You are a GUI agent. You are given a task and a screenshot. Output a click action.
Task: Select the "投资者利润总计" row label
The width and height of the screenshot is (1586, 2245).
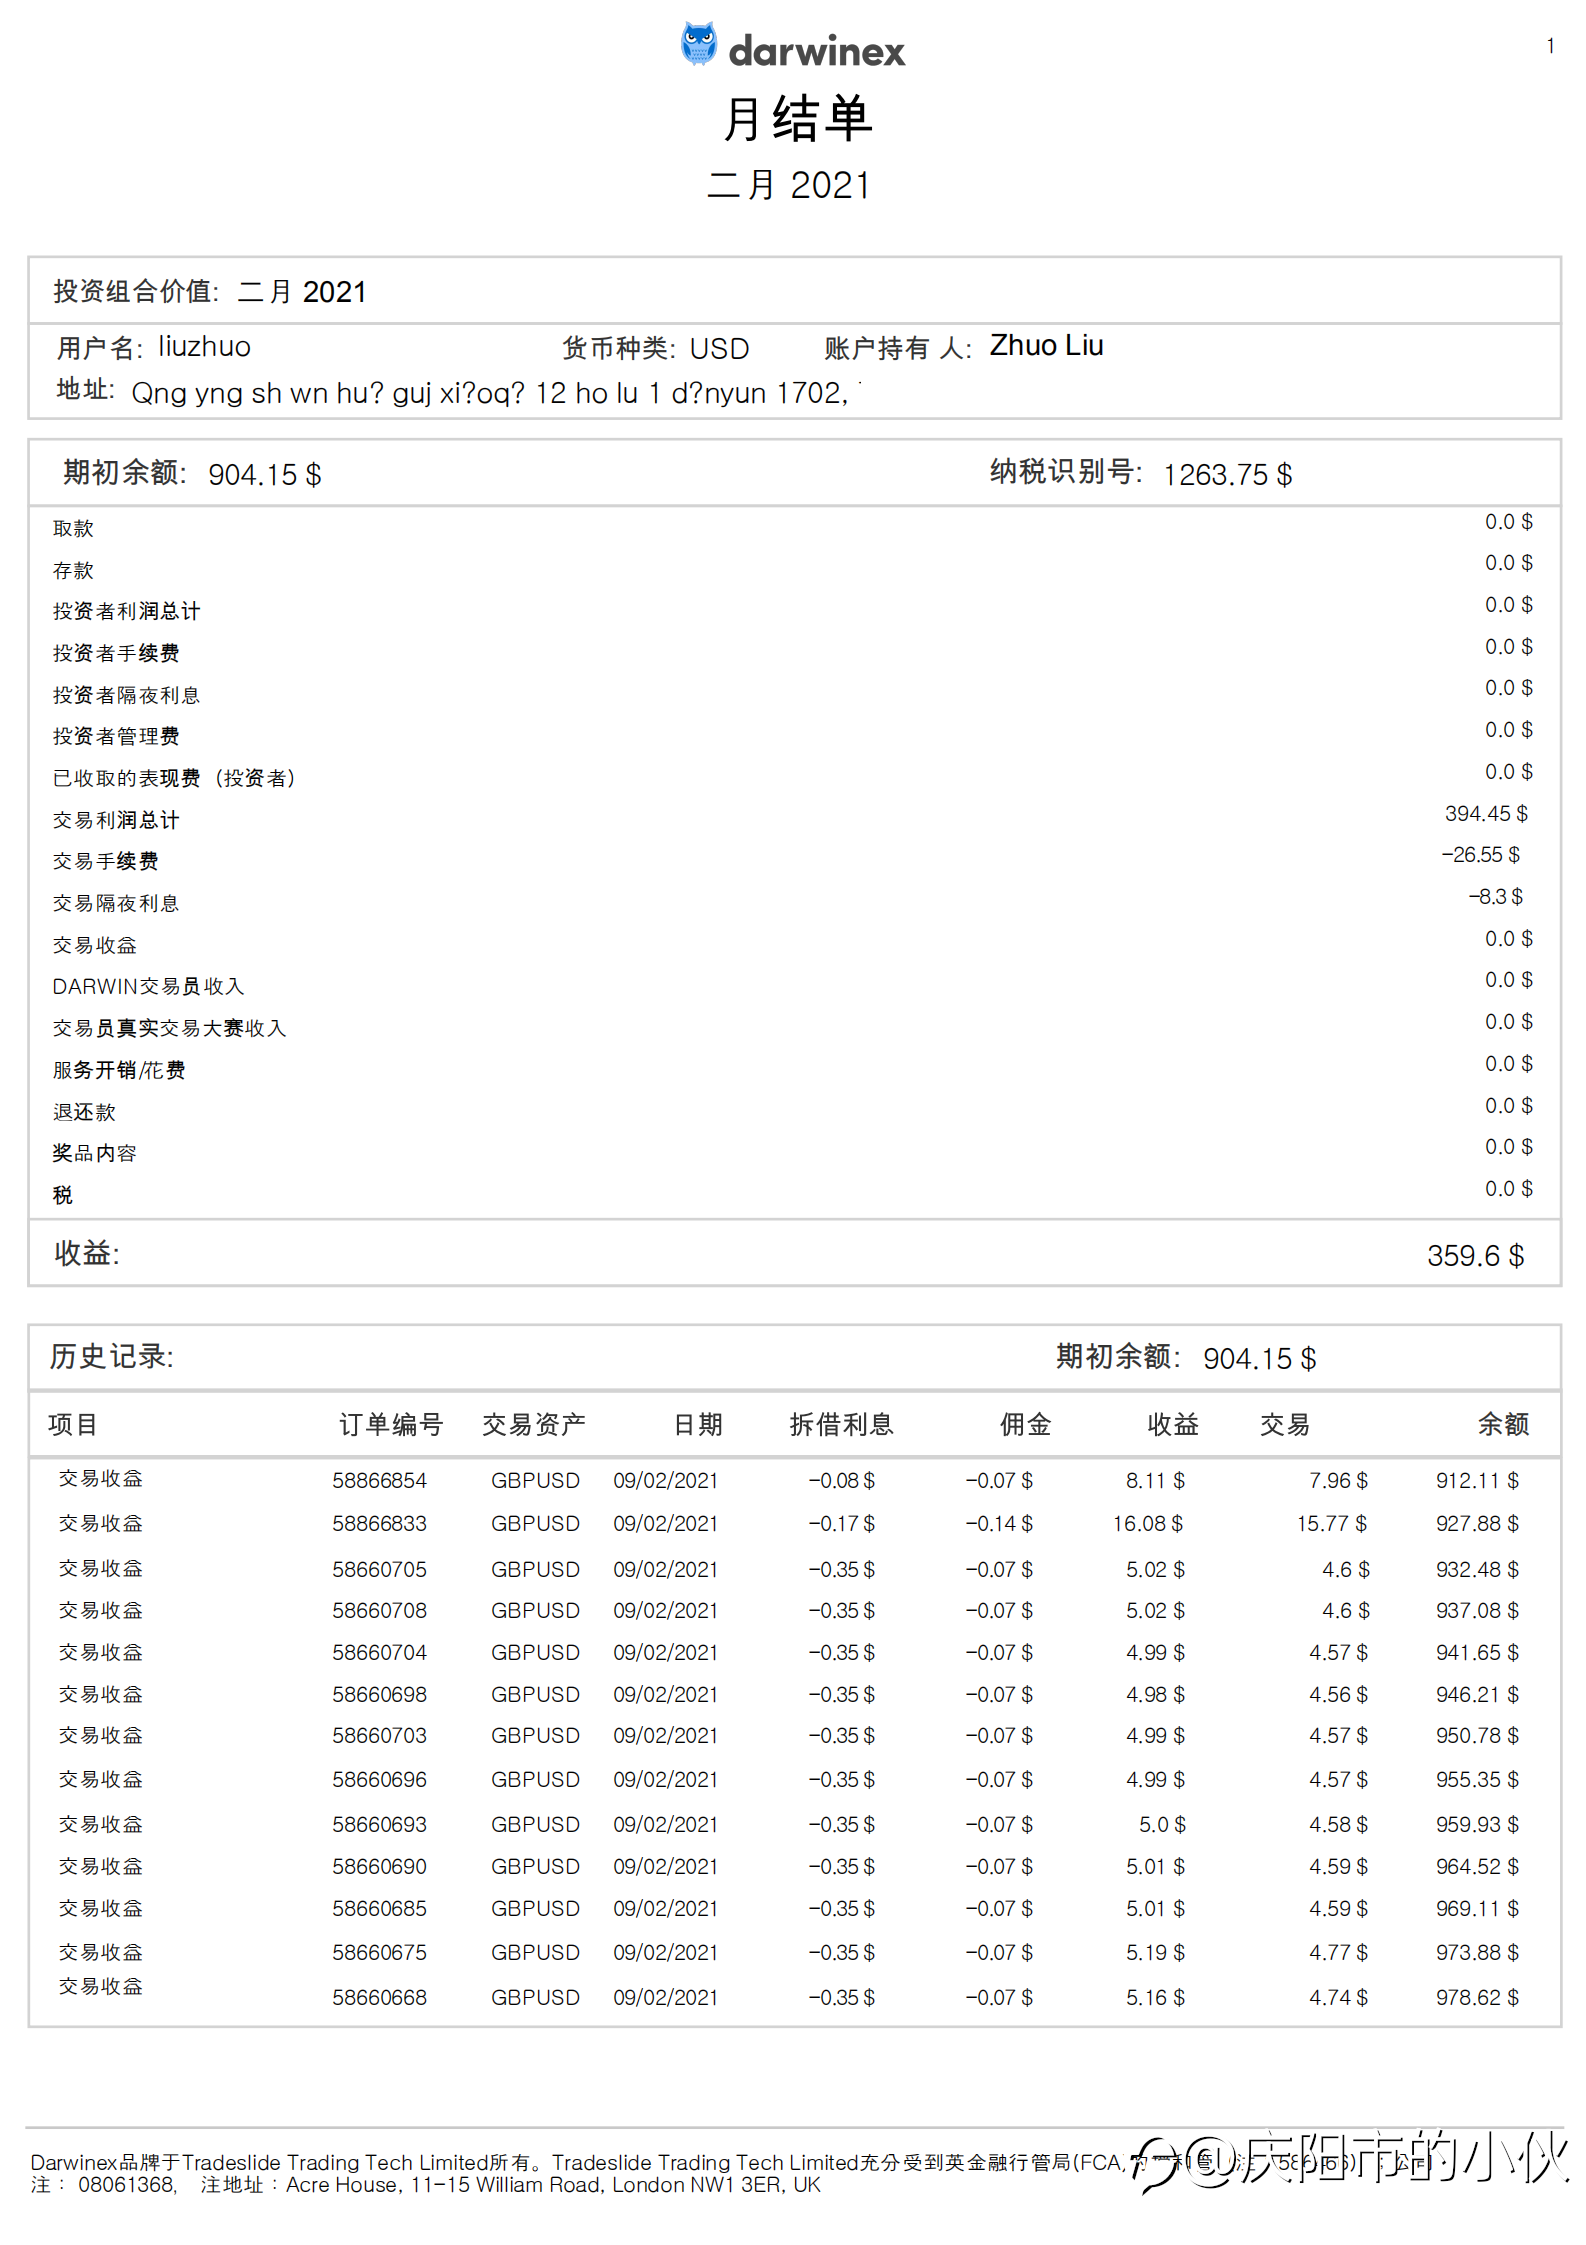(127, 611)
